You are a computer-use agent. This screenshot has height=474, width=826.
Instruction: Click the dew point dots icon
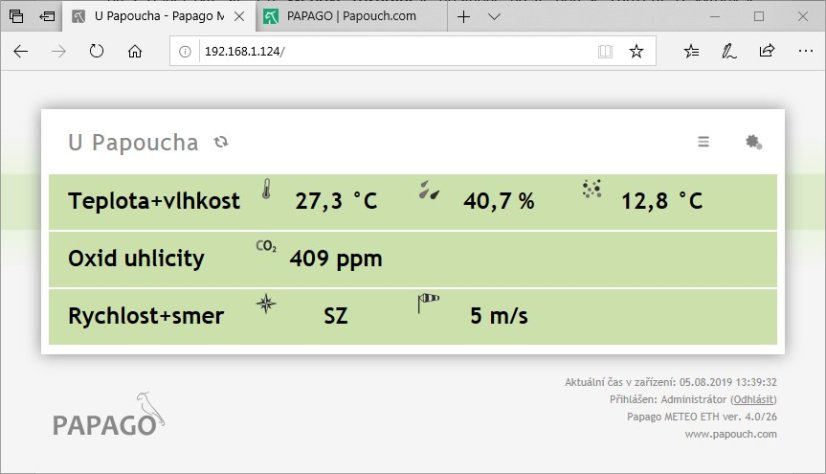592,189
